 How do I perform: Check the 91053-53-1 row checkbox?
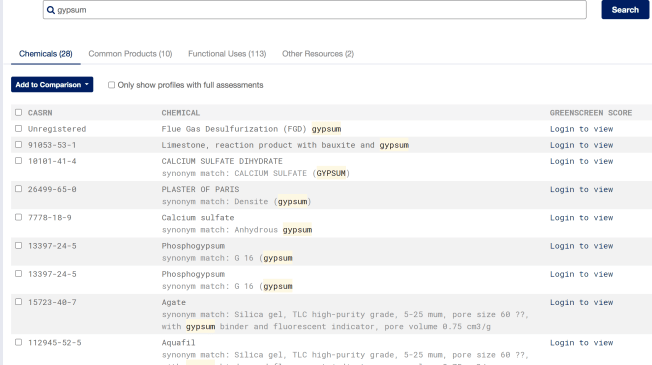coord(18,144)
